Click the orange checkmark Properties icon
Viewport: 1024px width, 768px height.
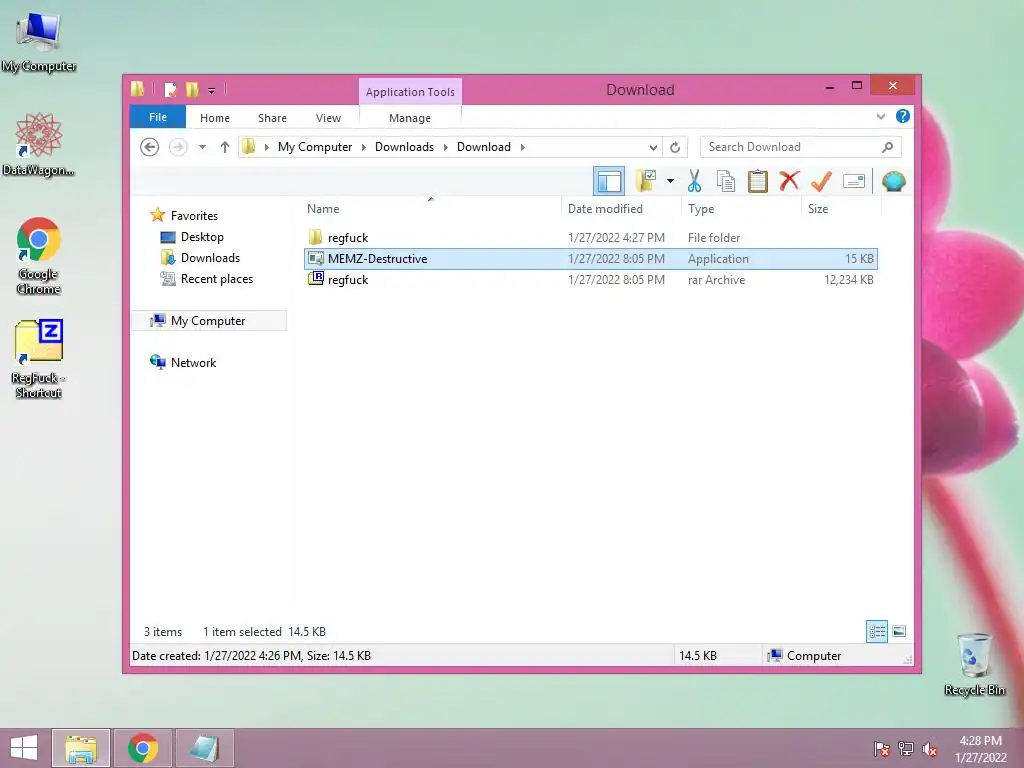pyautogui.click(x=821, y=181)
